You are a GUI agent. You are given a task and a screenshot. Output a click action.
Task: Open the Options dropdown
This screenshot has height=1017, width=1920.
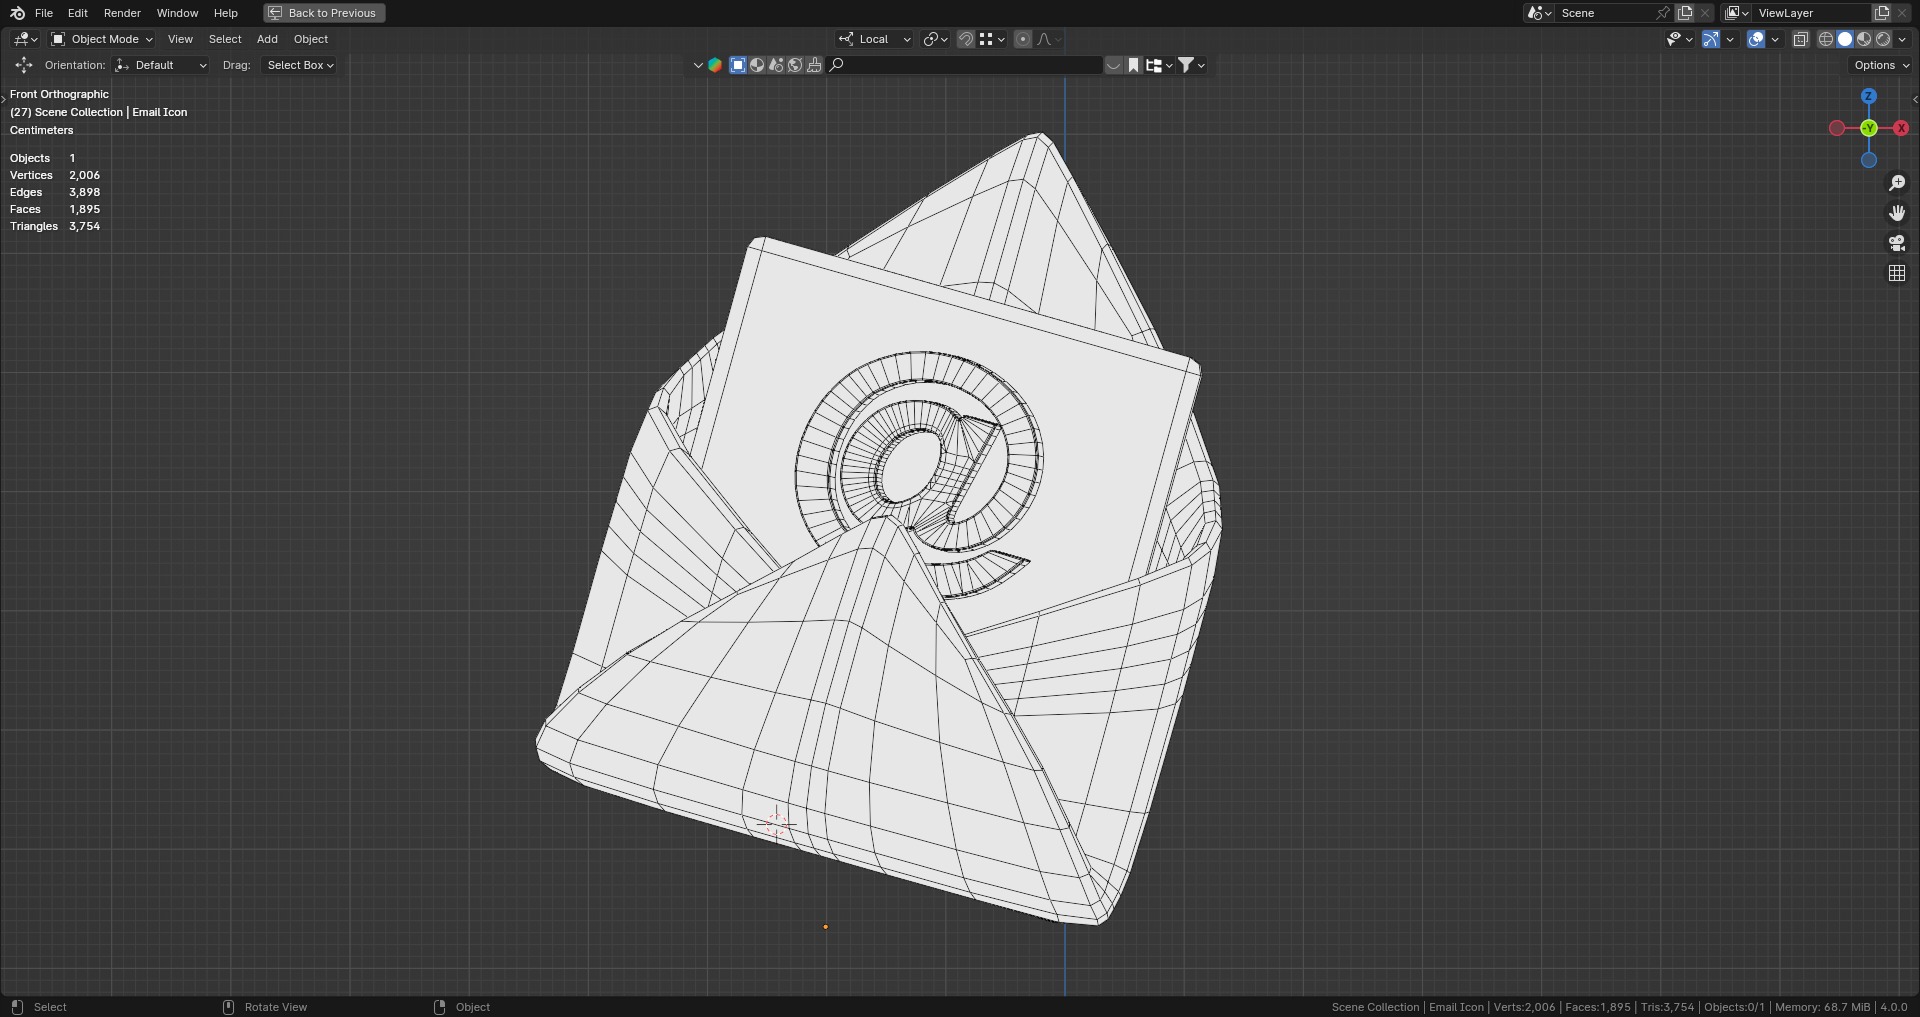tap(1881, 65)
